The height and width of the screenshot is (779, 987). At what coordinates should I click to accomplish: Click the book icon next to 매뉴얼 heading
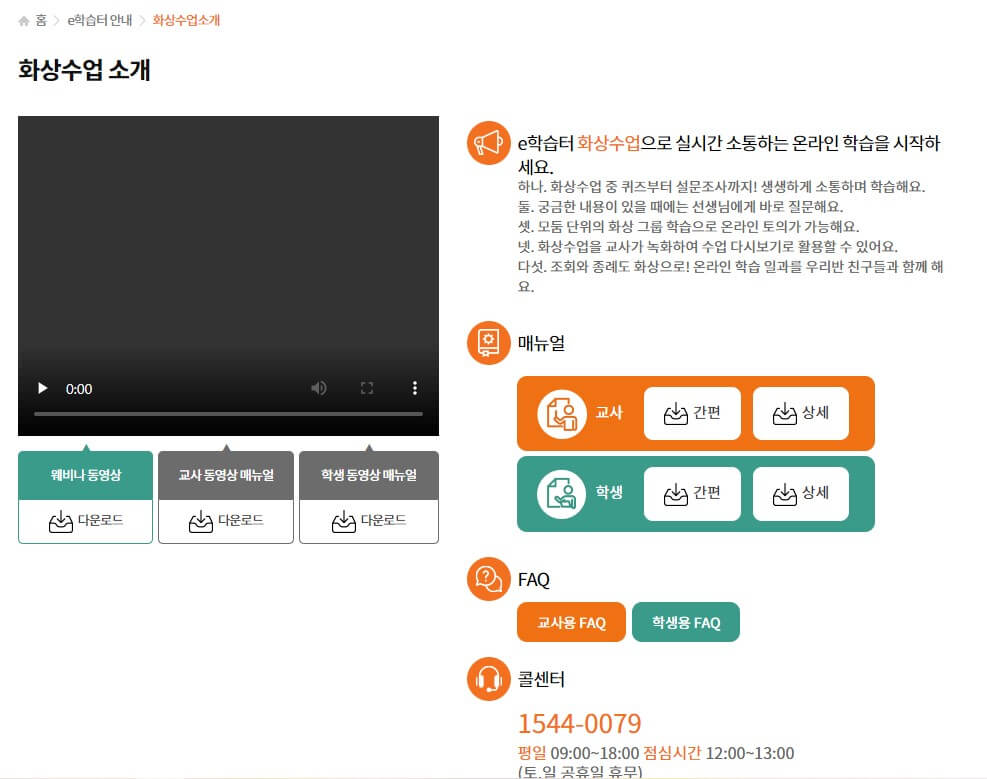tap(488, 341)
